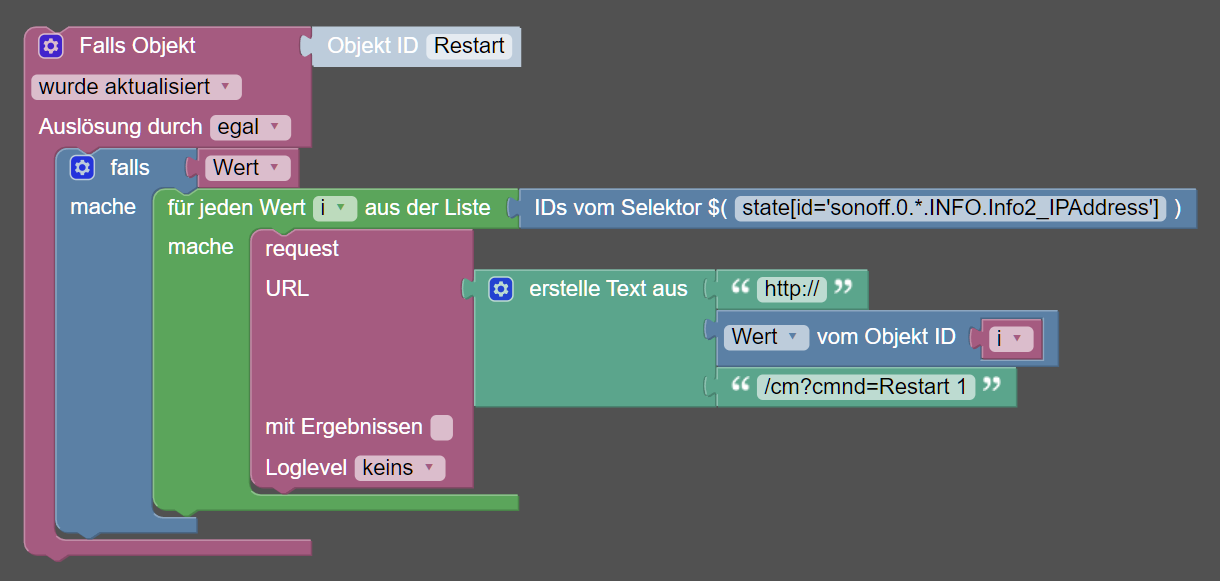1220x581 pixels.
Task: Toggle the mit Ergebnissen checkbox
Action: (x=441, y=428)
